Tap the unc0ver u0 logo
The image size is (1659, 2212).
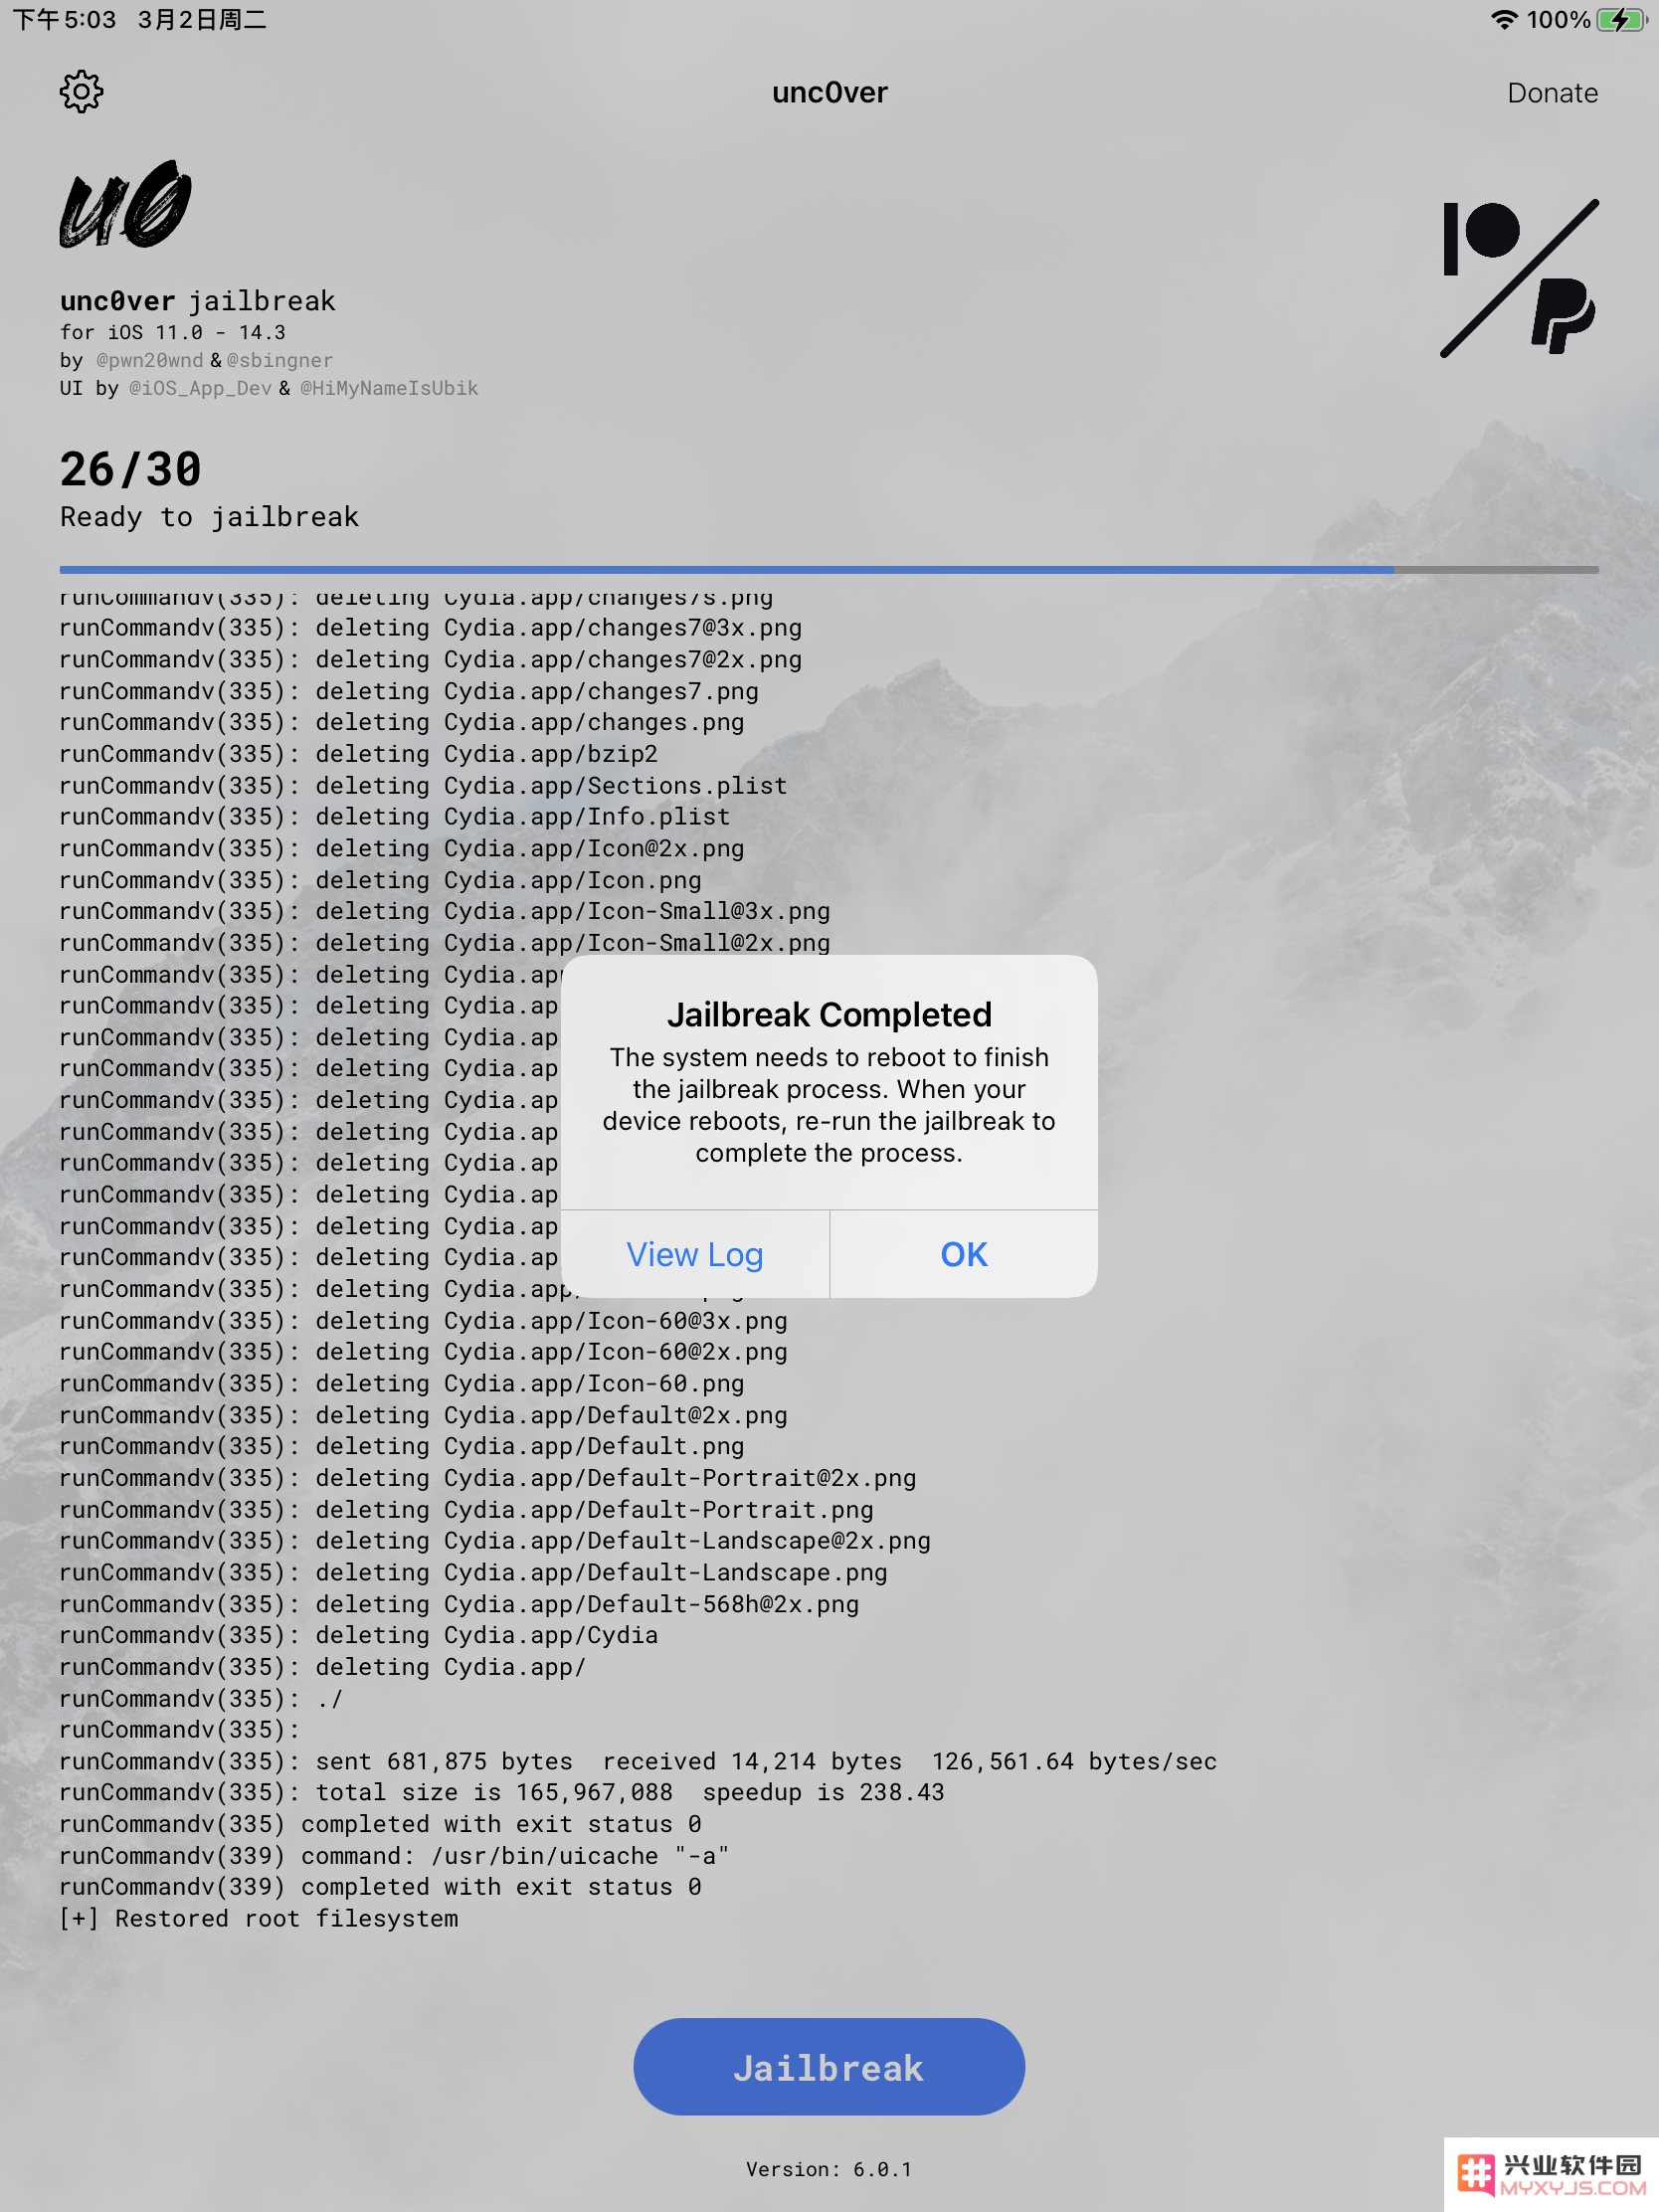[x=126, y=204]
